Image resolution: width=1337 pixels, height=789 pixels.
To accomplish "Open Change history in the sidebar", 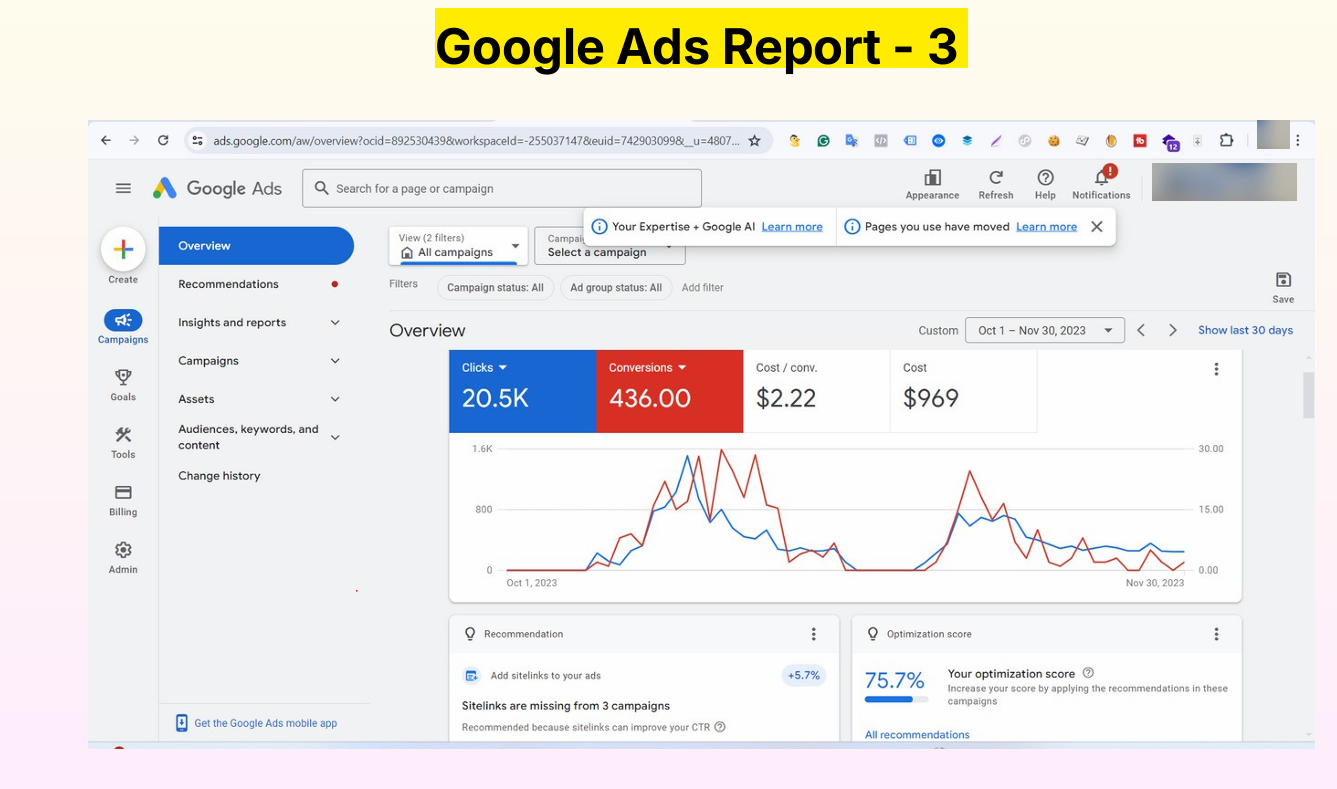I will (x=219, y=476).
